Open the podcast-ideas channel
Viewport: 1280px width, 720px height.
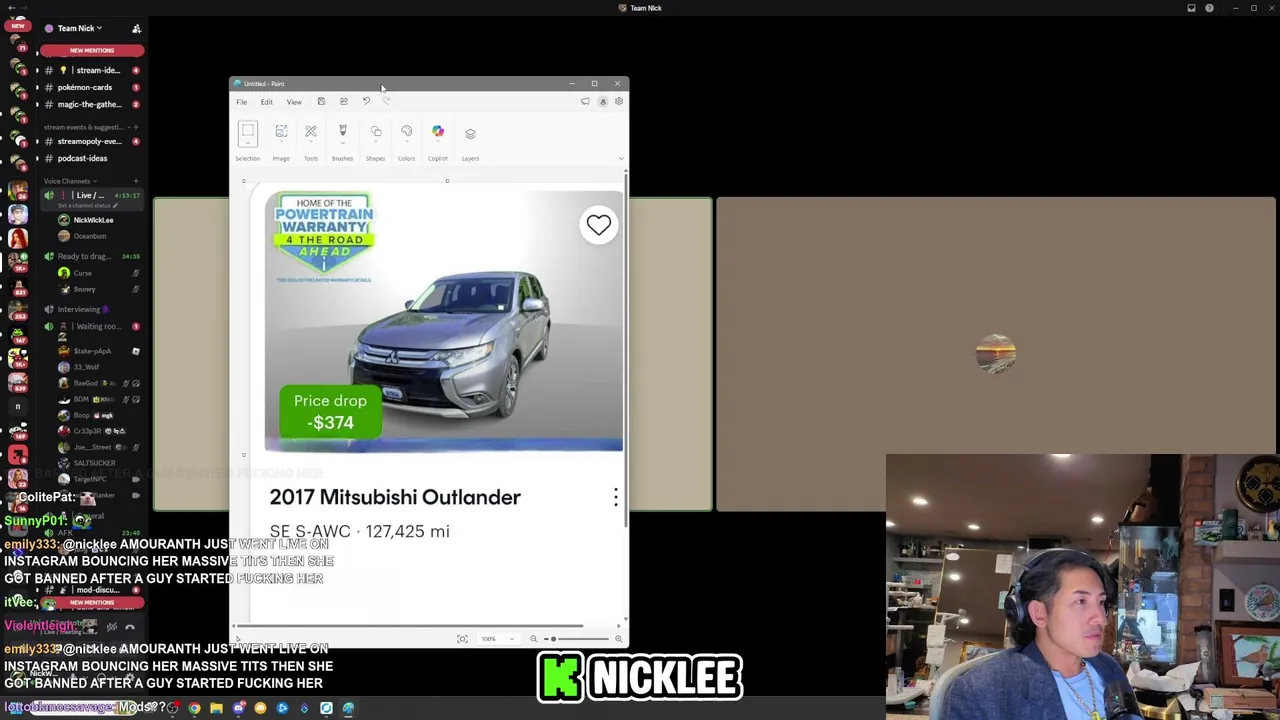point(90,158)
